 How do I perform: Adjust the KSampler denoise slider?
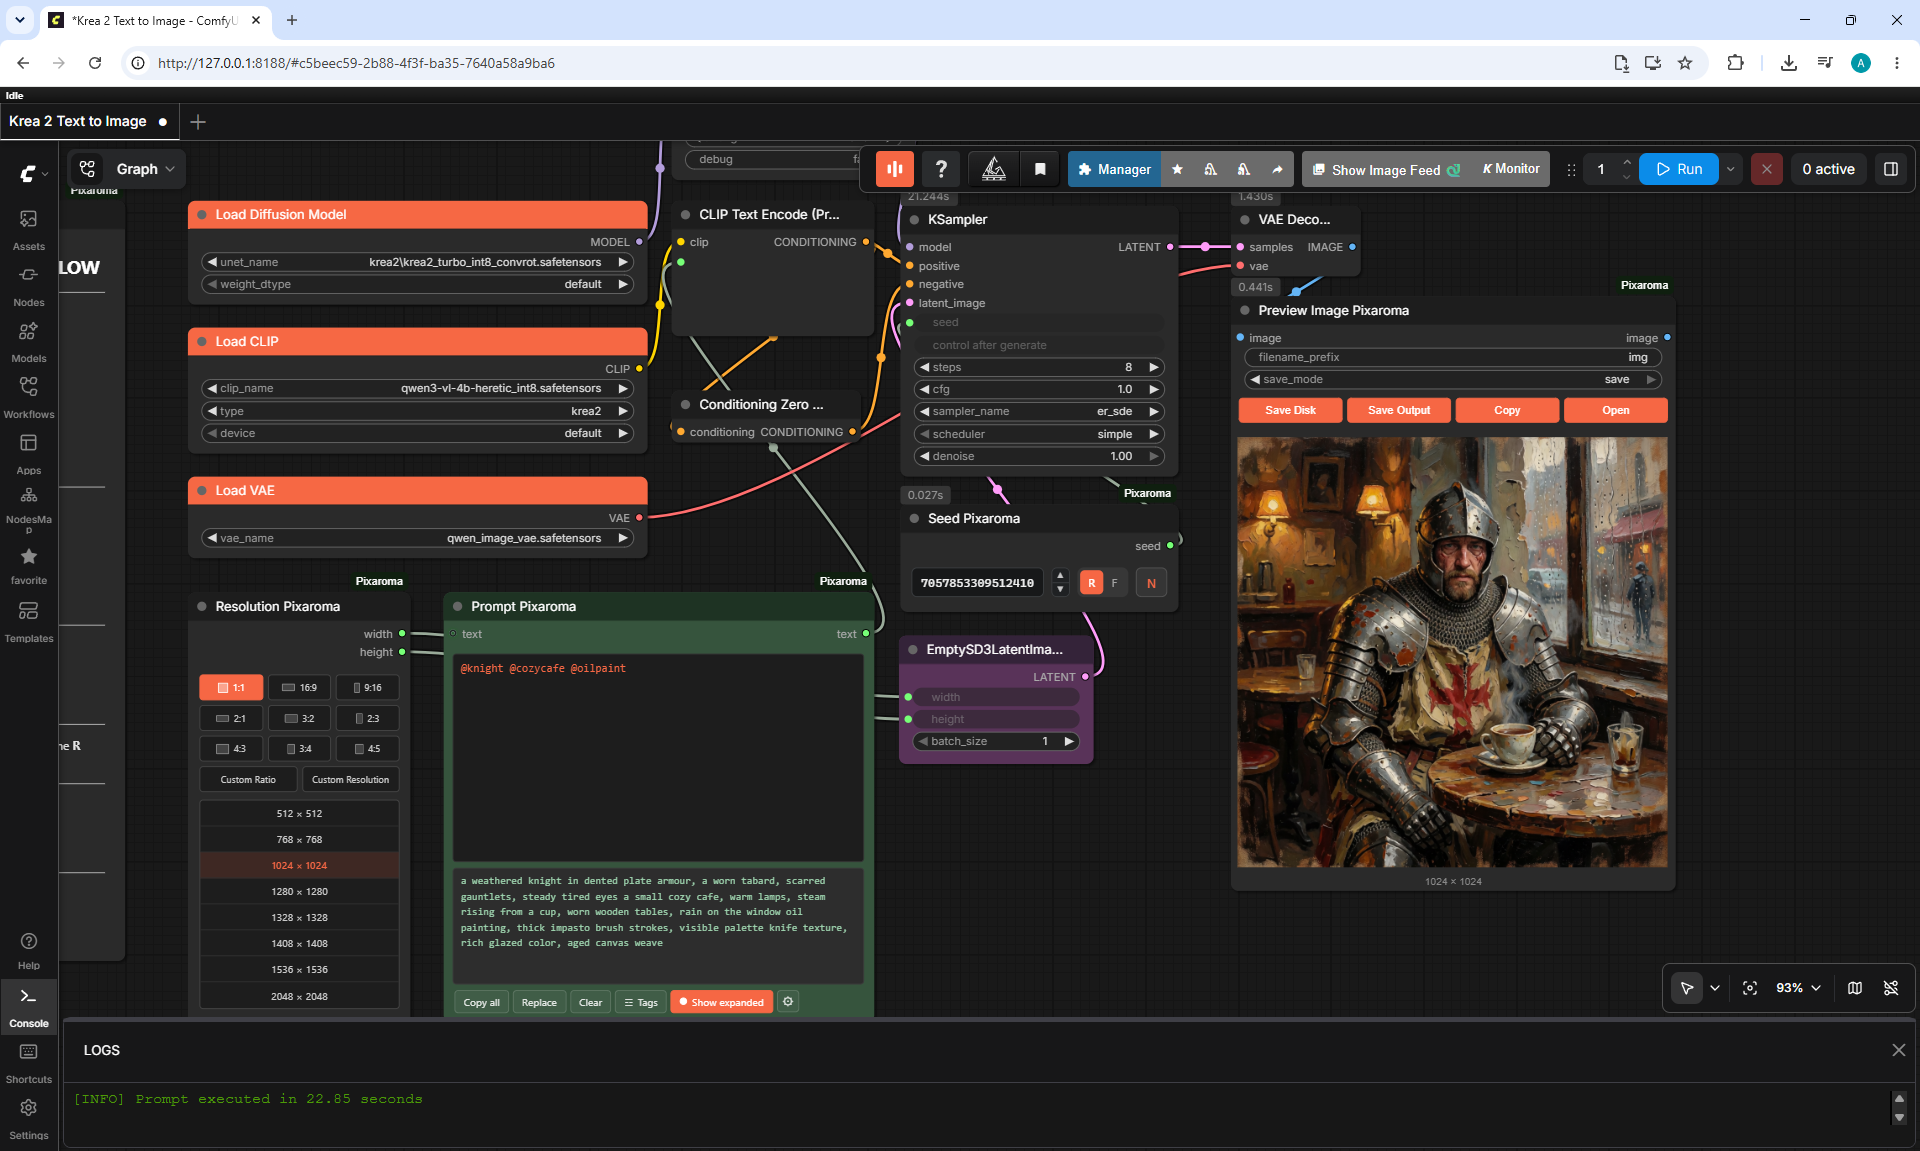tap(1040, 456)
